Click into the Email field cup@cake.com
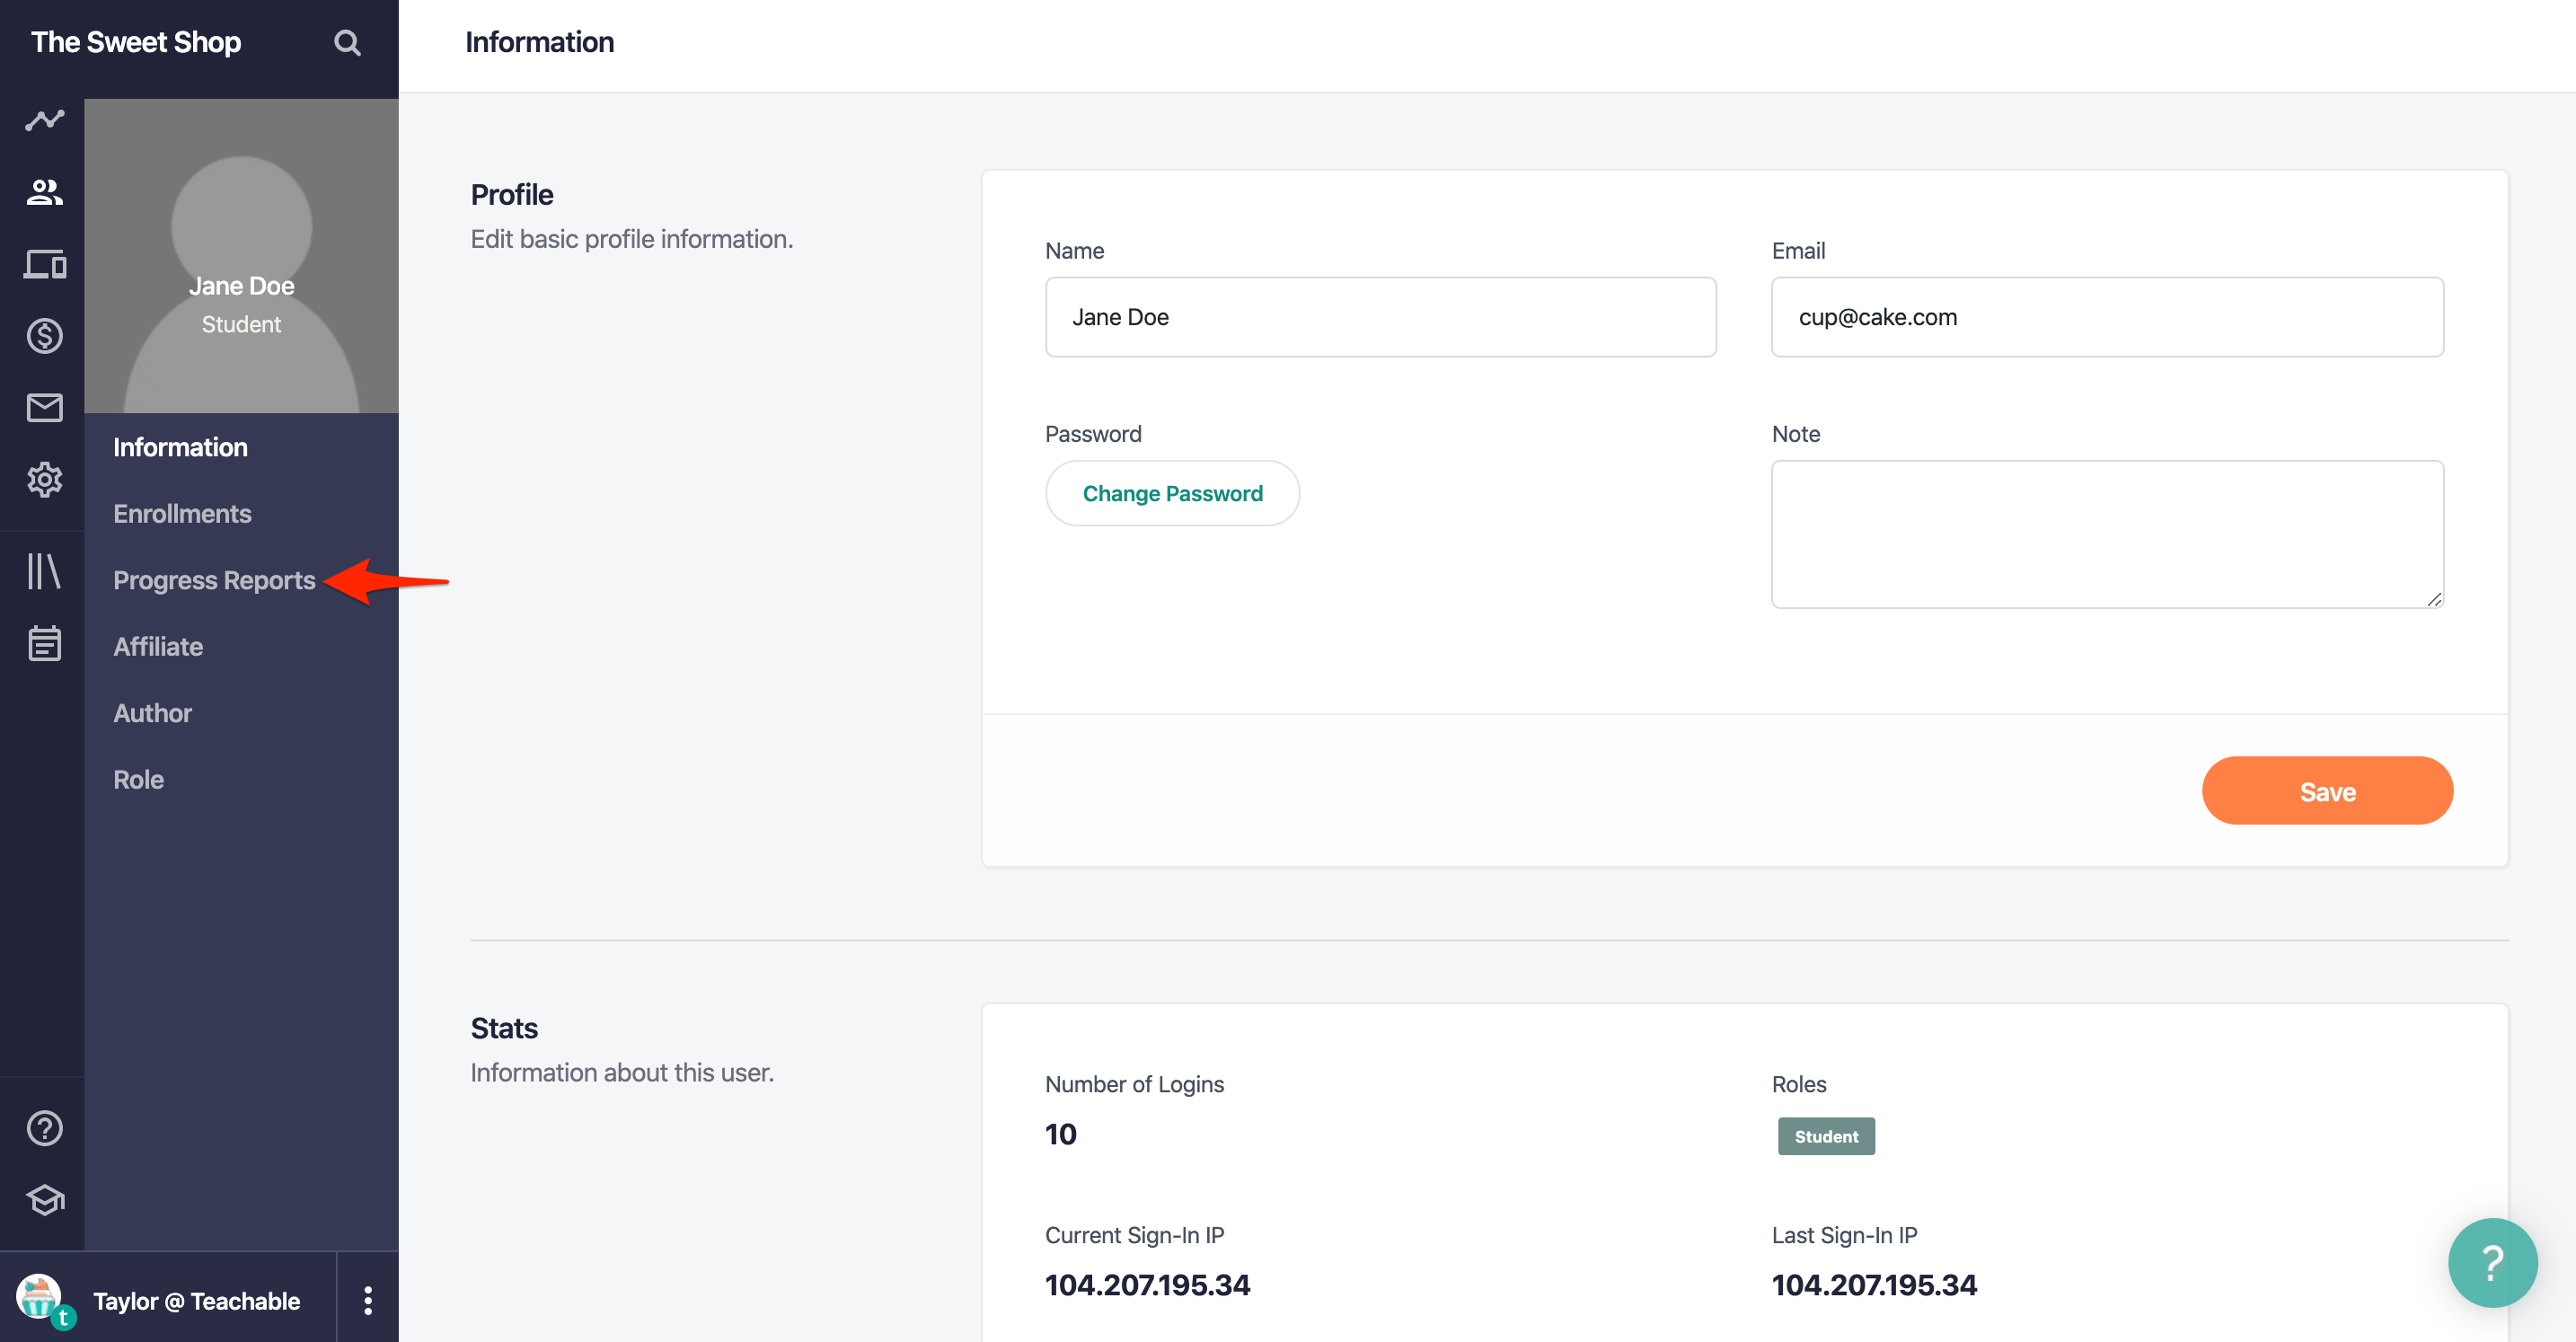 [2107, 317]
